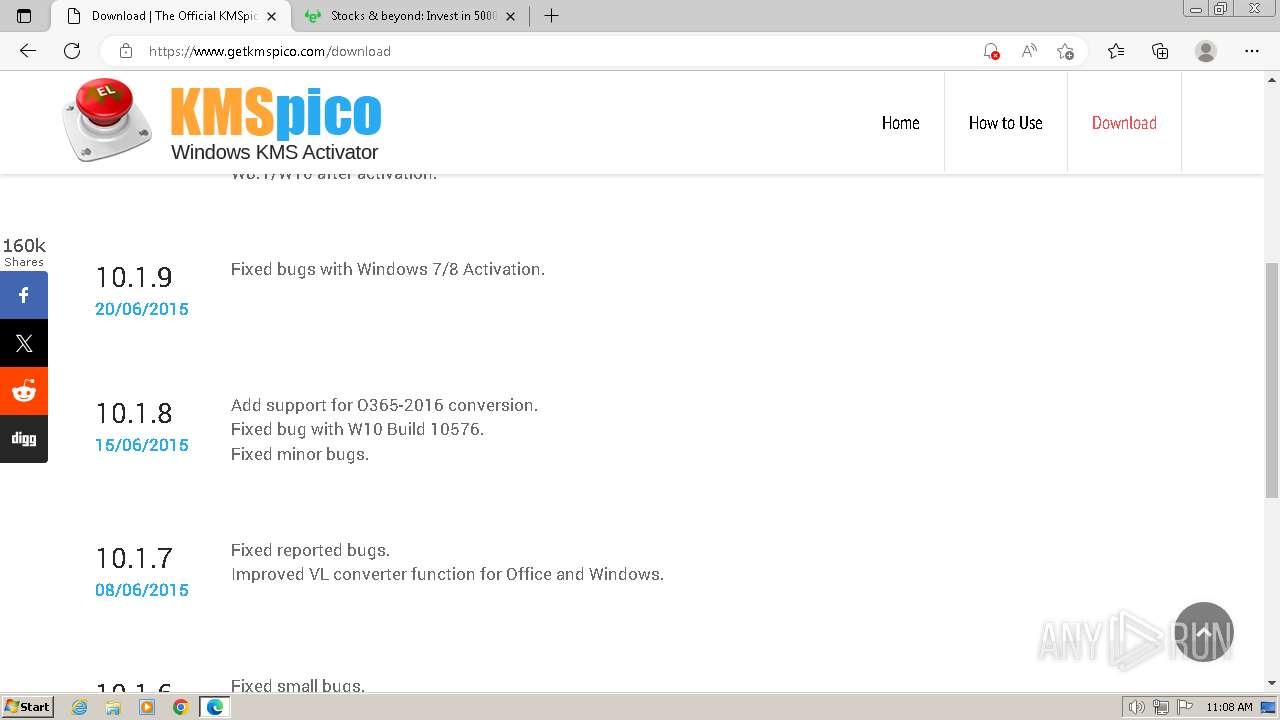Open the Favorites list icon
The width and height of the screenshot is (1280, 720).
(1116, 51)
